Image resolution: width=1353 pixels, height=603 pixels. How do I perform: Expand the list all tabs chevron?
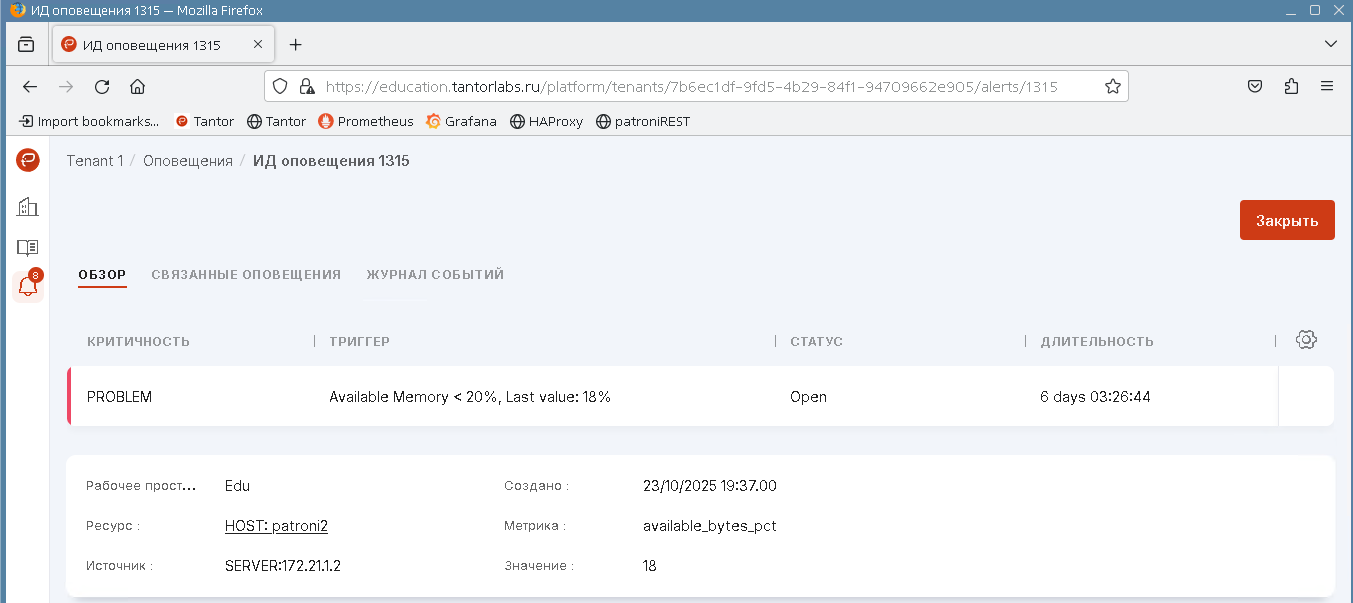[x=1330, y=44]
